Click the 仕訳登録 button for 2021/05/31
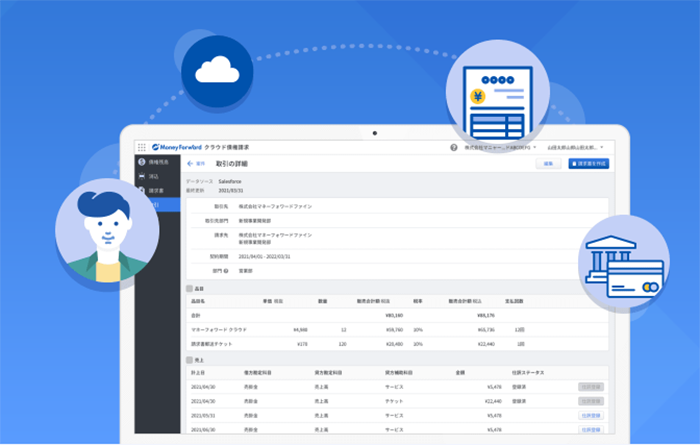Image resolution: width=700 pixels, height=445 pixels. [x=592, y=414]
